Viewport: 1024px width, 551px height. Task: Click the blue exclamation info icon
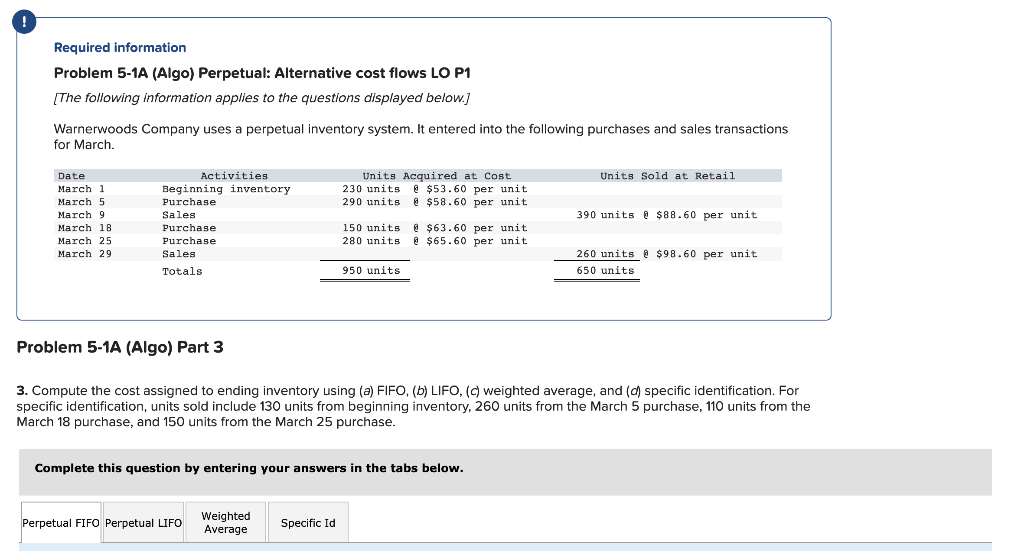[x=24, y=22]
